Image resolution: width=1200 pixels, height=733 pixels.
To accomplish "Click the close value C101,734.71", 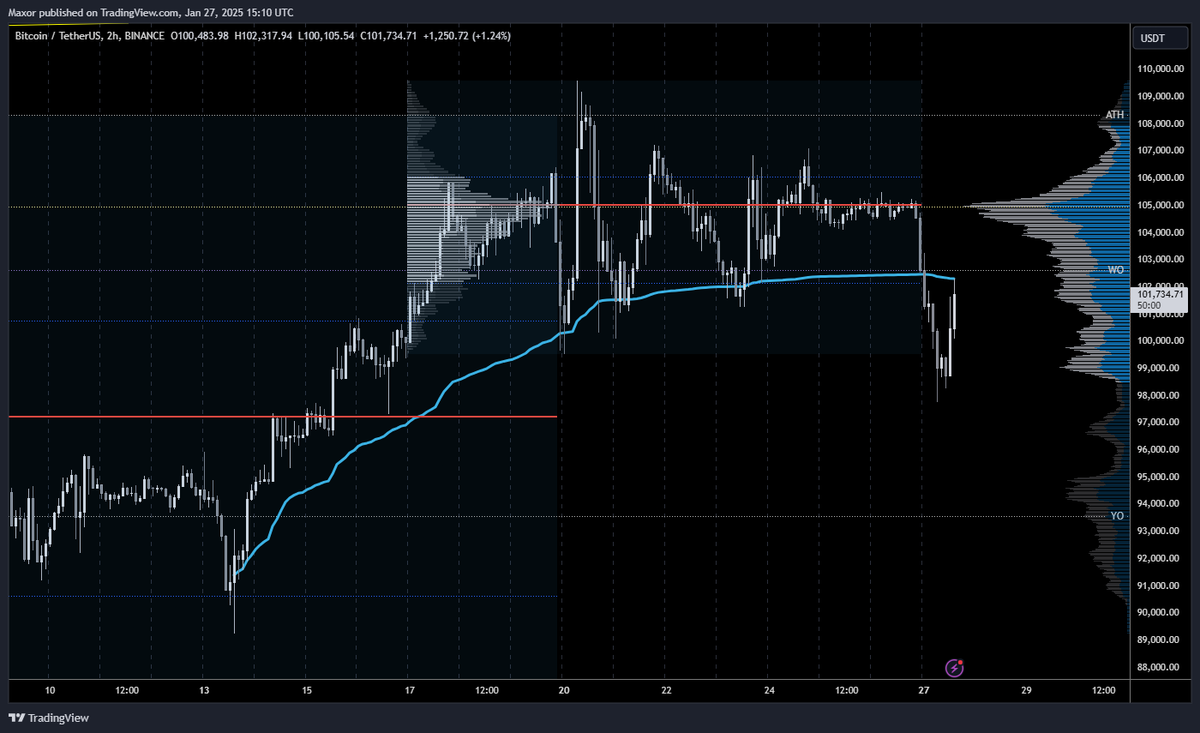I will click(x=388, y=36).
